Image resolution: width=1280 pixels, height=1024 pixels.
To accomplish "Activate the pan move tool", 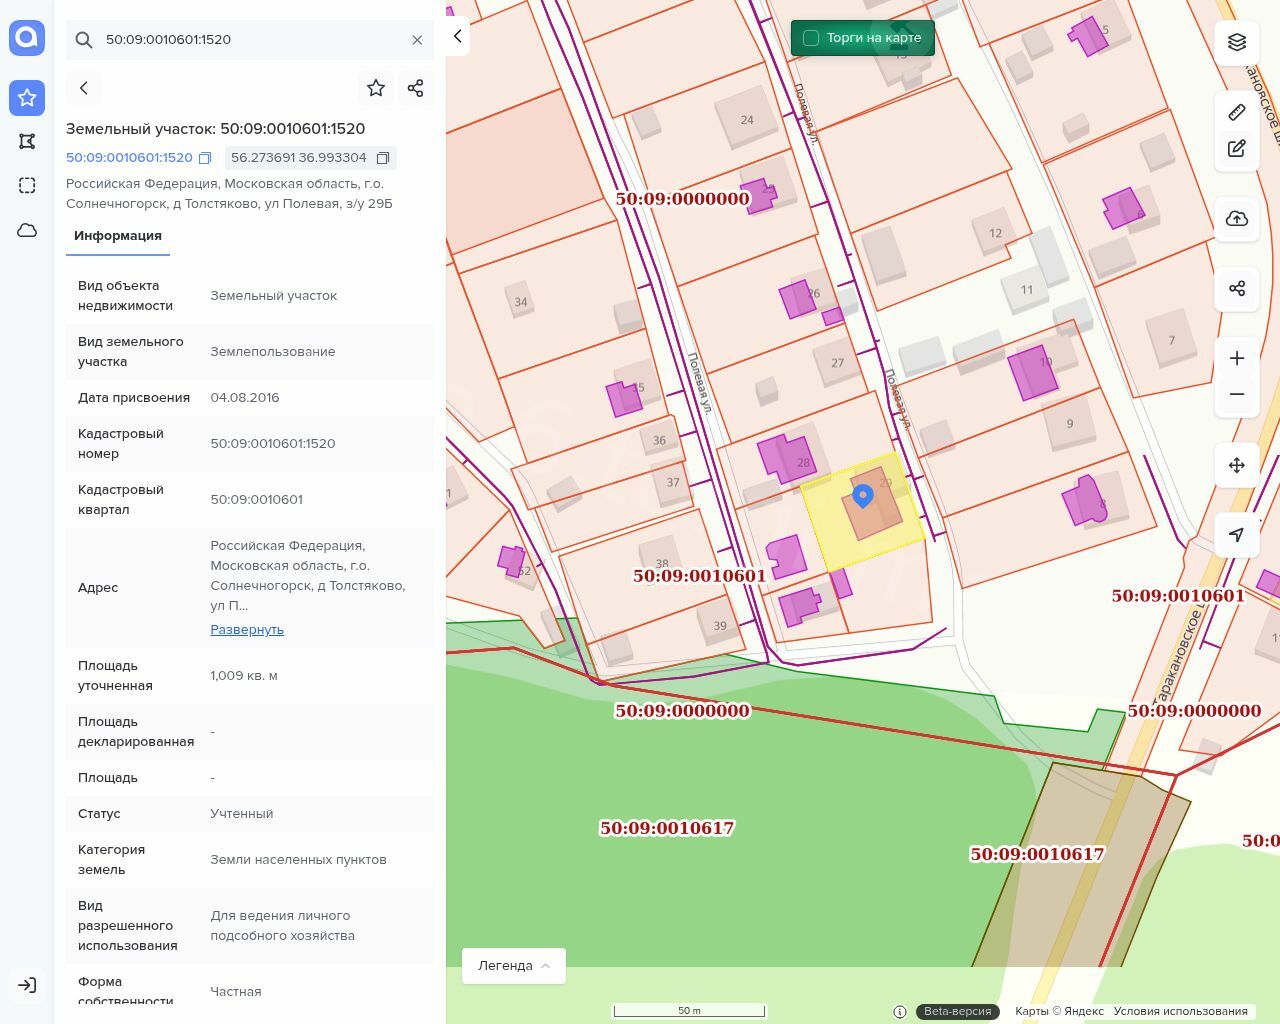I will pos(1237,465).
